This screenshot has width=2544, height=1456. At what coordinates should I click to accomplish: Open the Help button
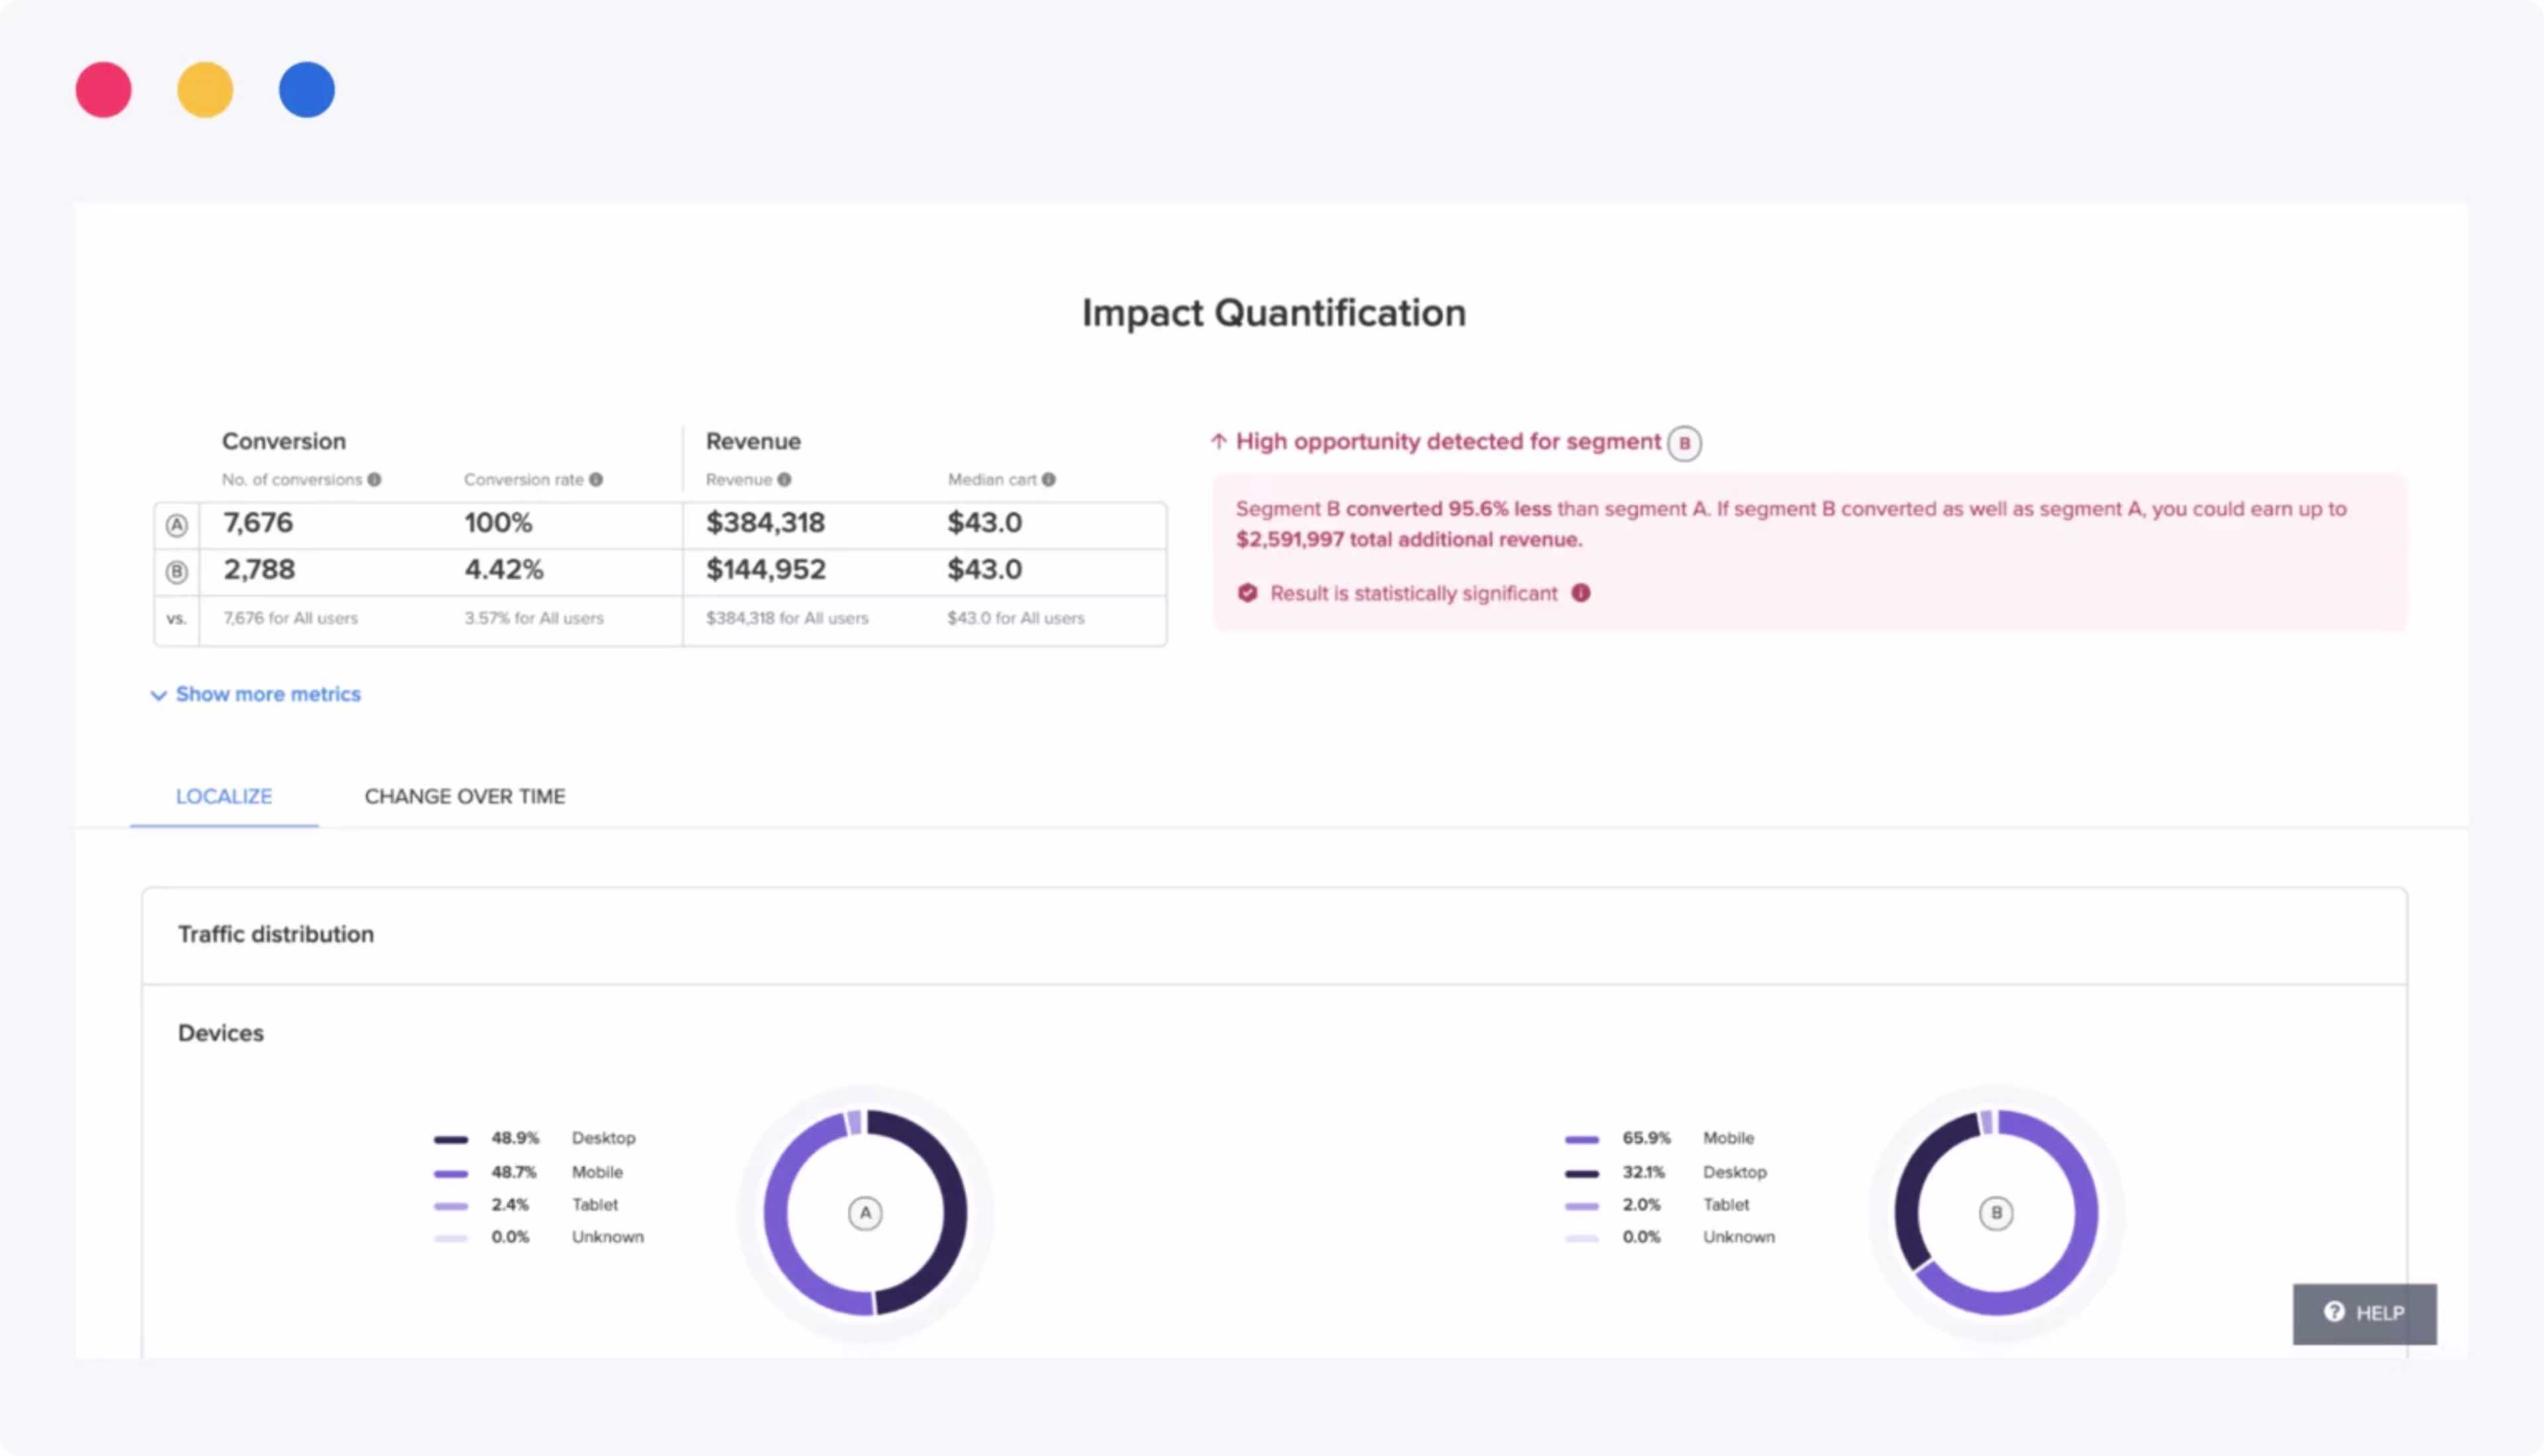[2364, 1313]
